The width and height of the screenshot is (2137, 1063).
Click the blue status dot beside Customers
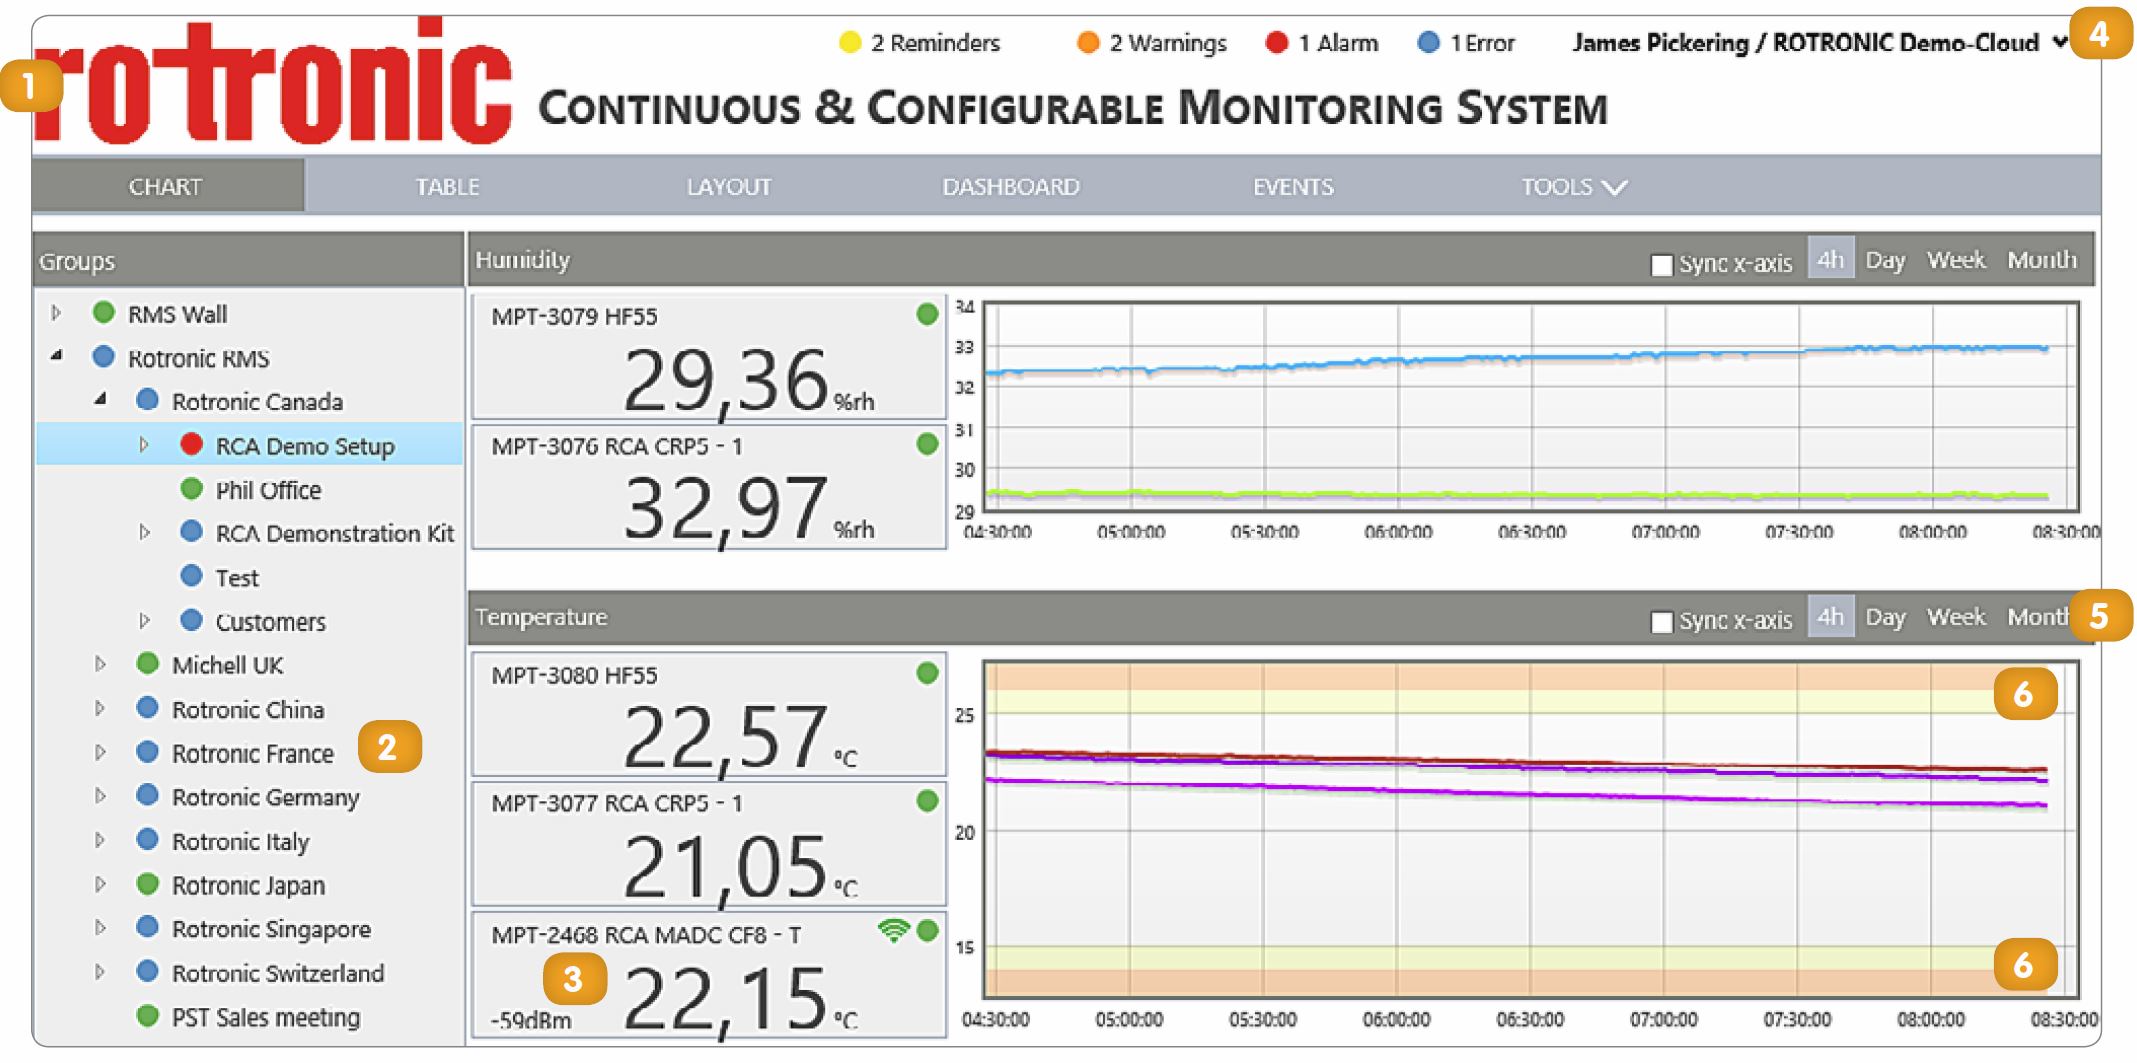click(191, 620)
